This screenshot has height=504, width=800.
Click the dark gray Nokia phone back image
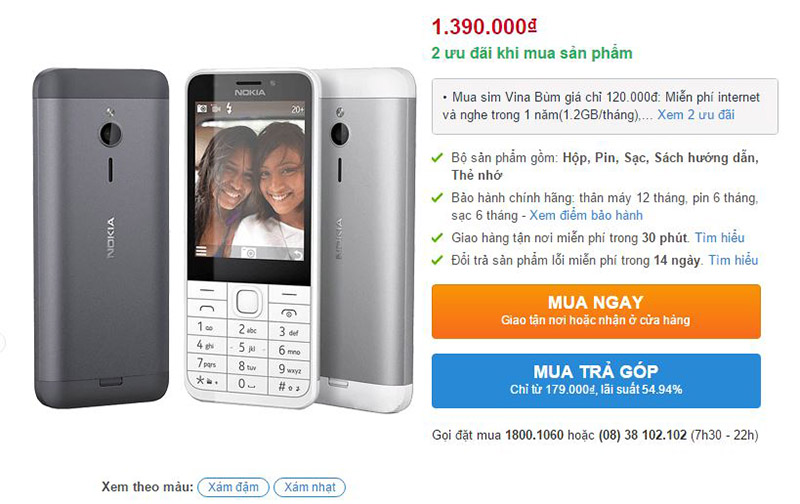(x=101, y=238)
